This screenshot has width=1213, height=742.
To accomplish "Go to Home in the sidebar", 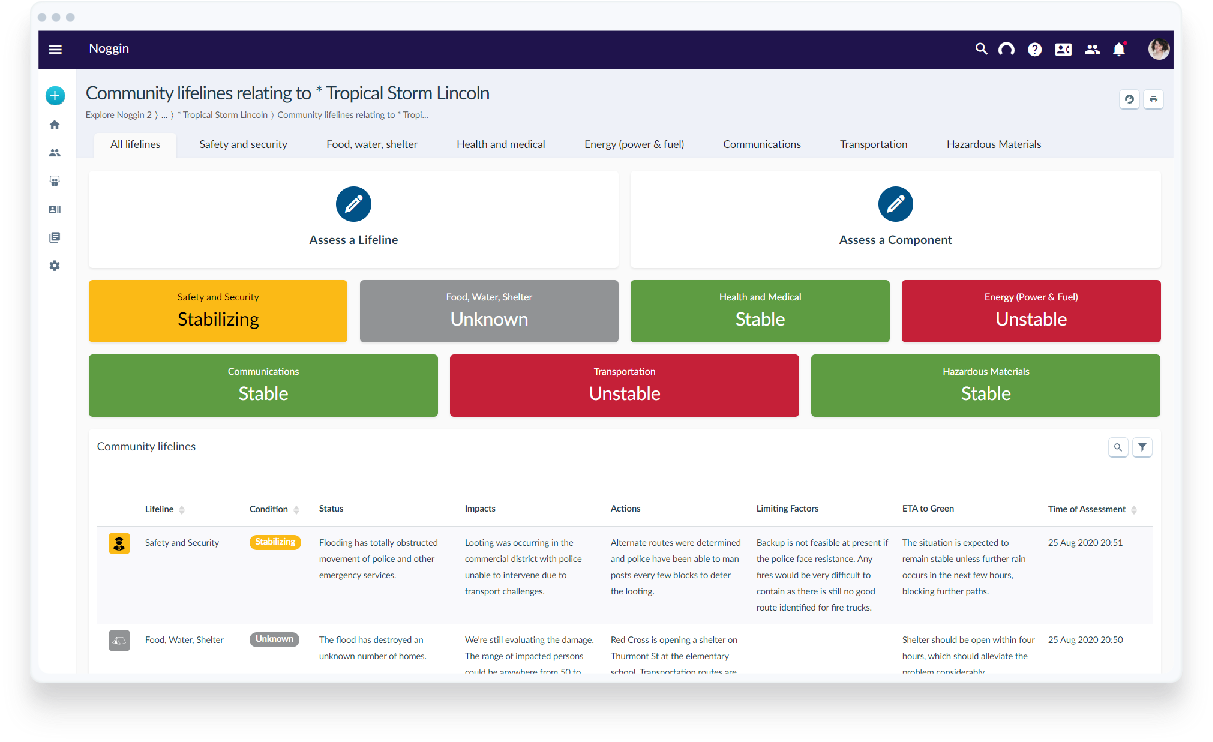I will (x=55, y=125).
